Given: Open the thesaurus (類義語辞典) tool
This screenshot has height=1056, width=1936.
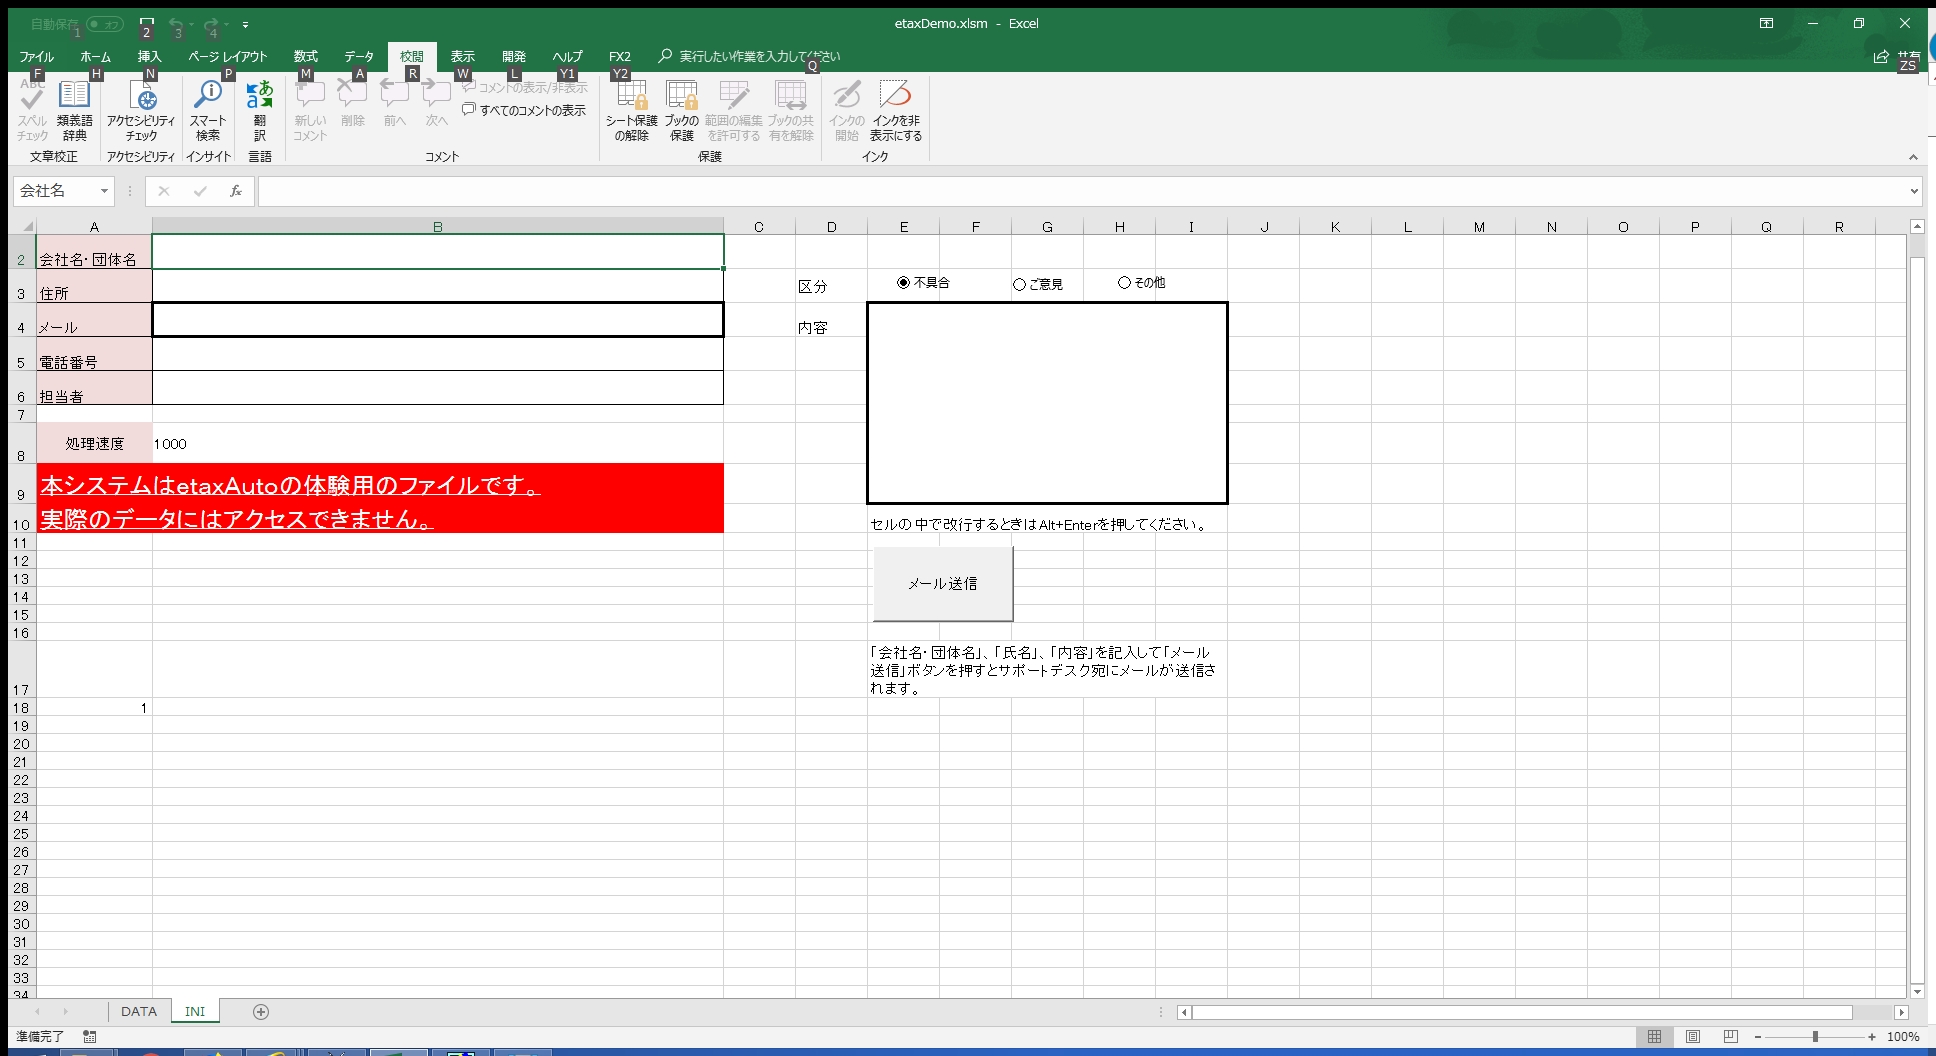Looking at the screenshot, I should (x=74, y=110).
